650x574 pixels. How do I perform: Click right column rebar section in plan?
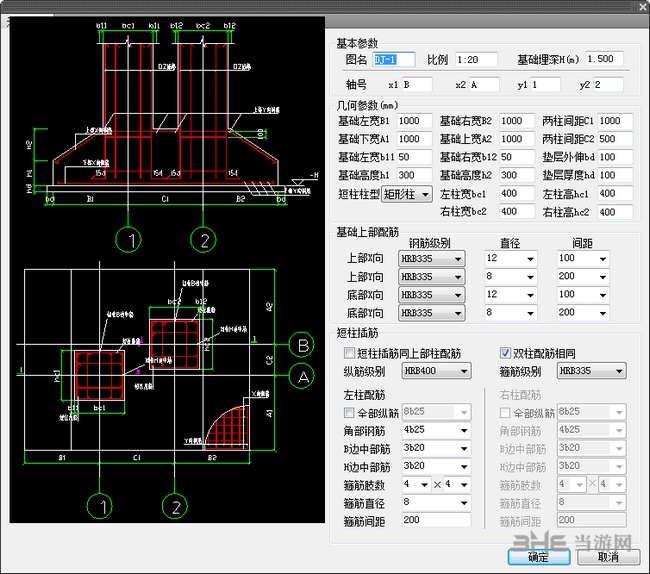click(x=175, y=344)
